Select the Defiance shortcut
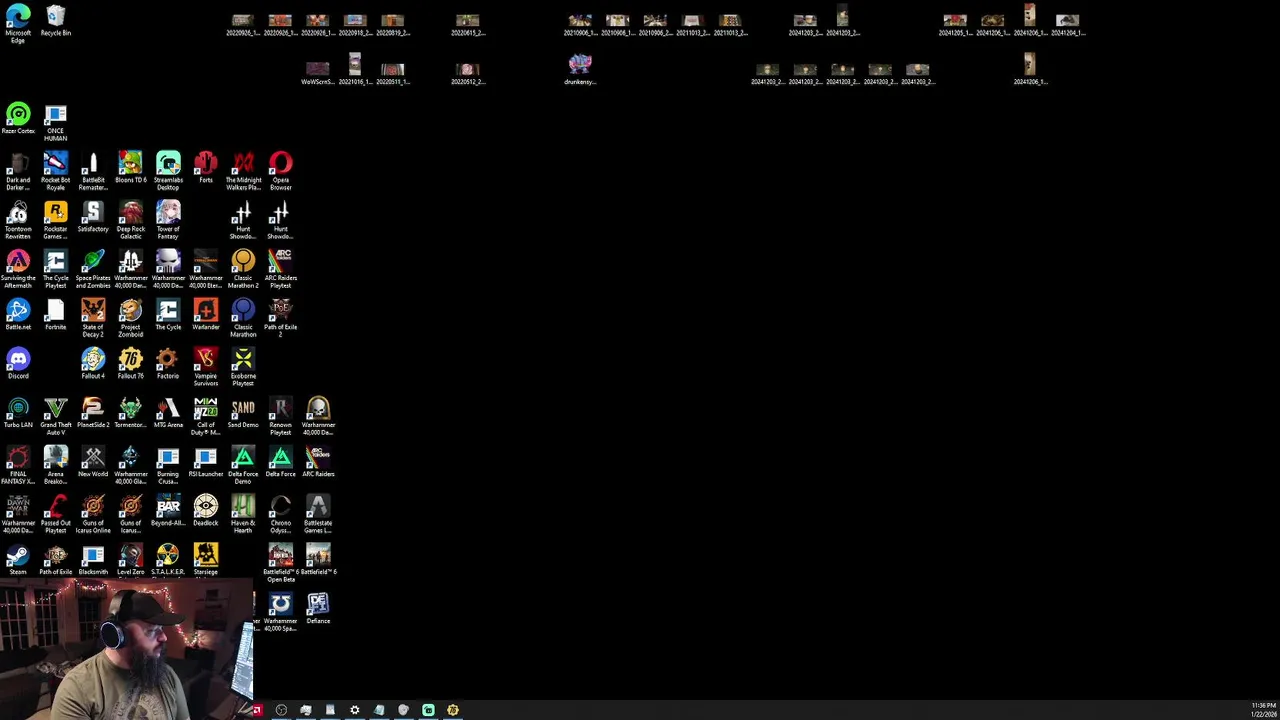Screen dimensions: 1280x720 (318, 608)
